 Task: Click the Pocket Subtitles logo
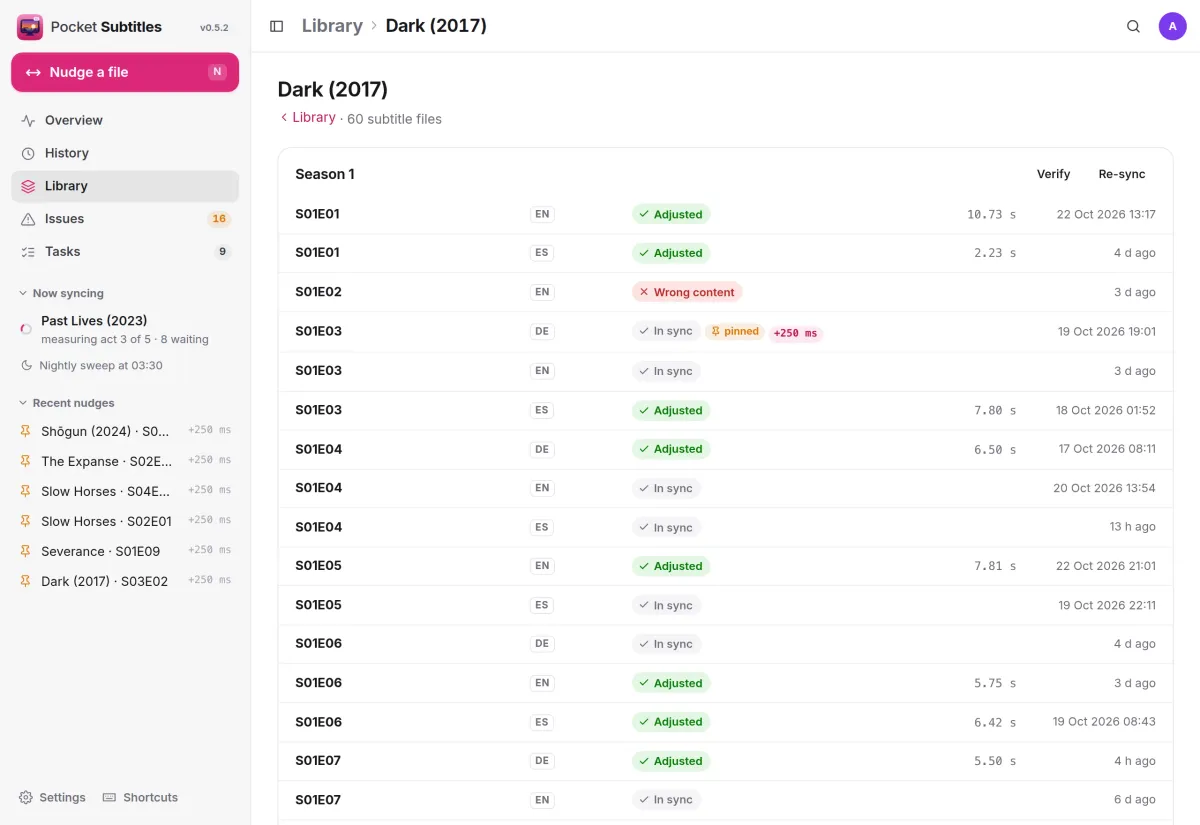tap(30, 27)
